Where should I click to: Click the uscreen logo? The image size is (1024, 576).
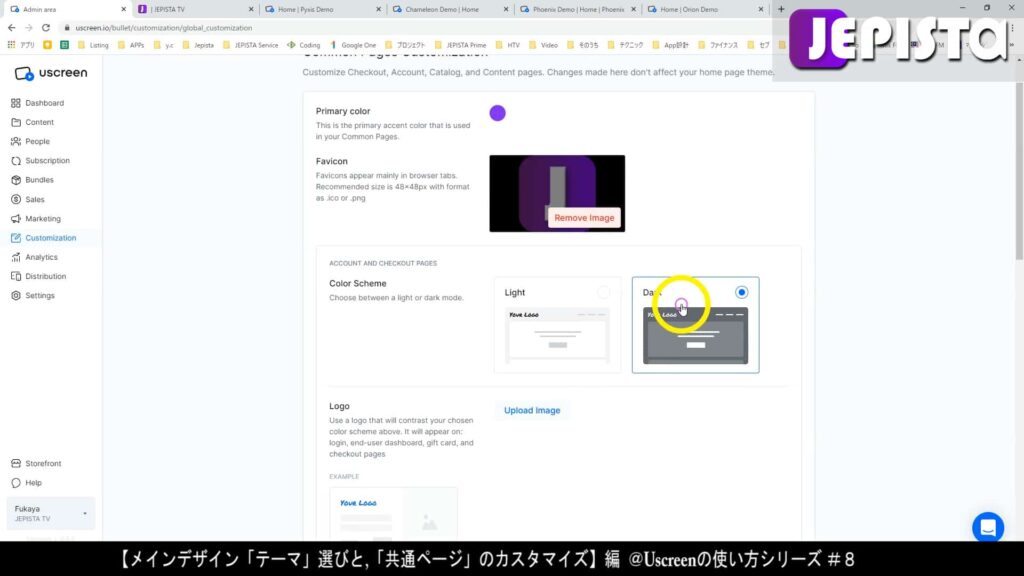coord(51,73)
